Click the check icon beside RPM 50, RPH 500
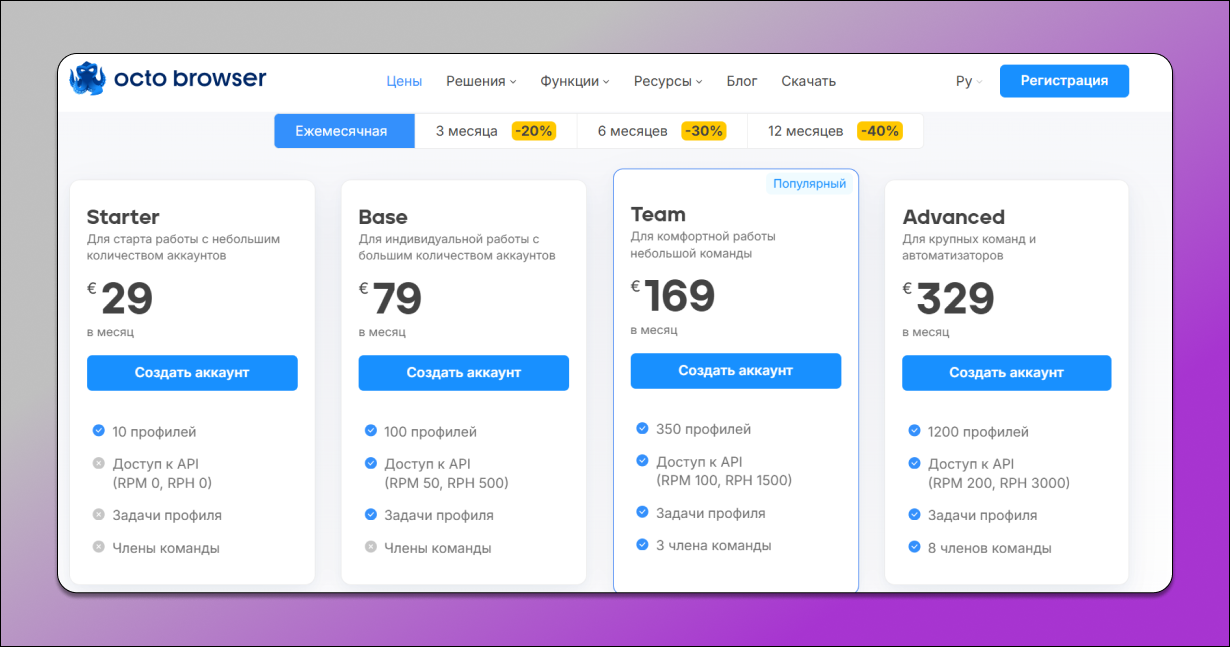 tap(370, 463)
